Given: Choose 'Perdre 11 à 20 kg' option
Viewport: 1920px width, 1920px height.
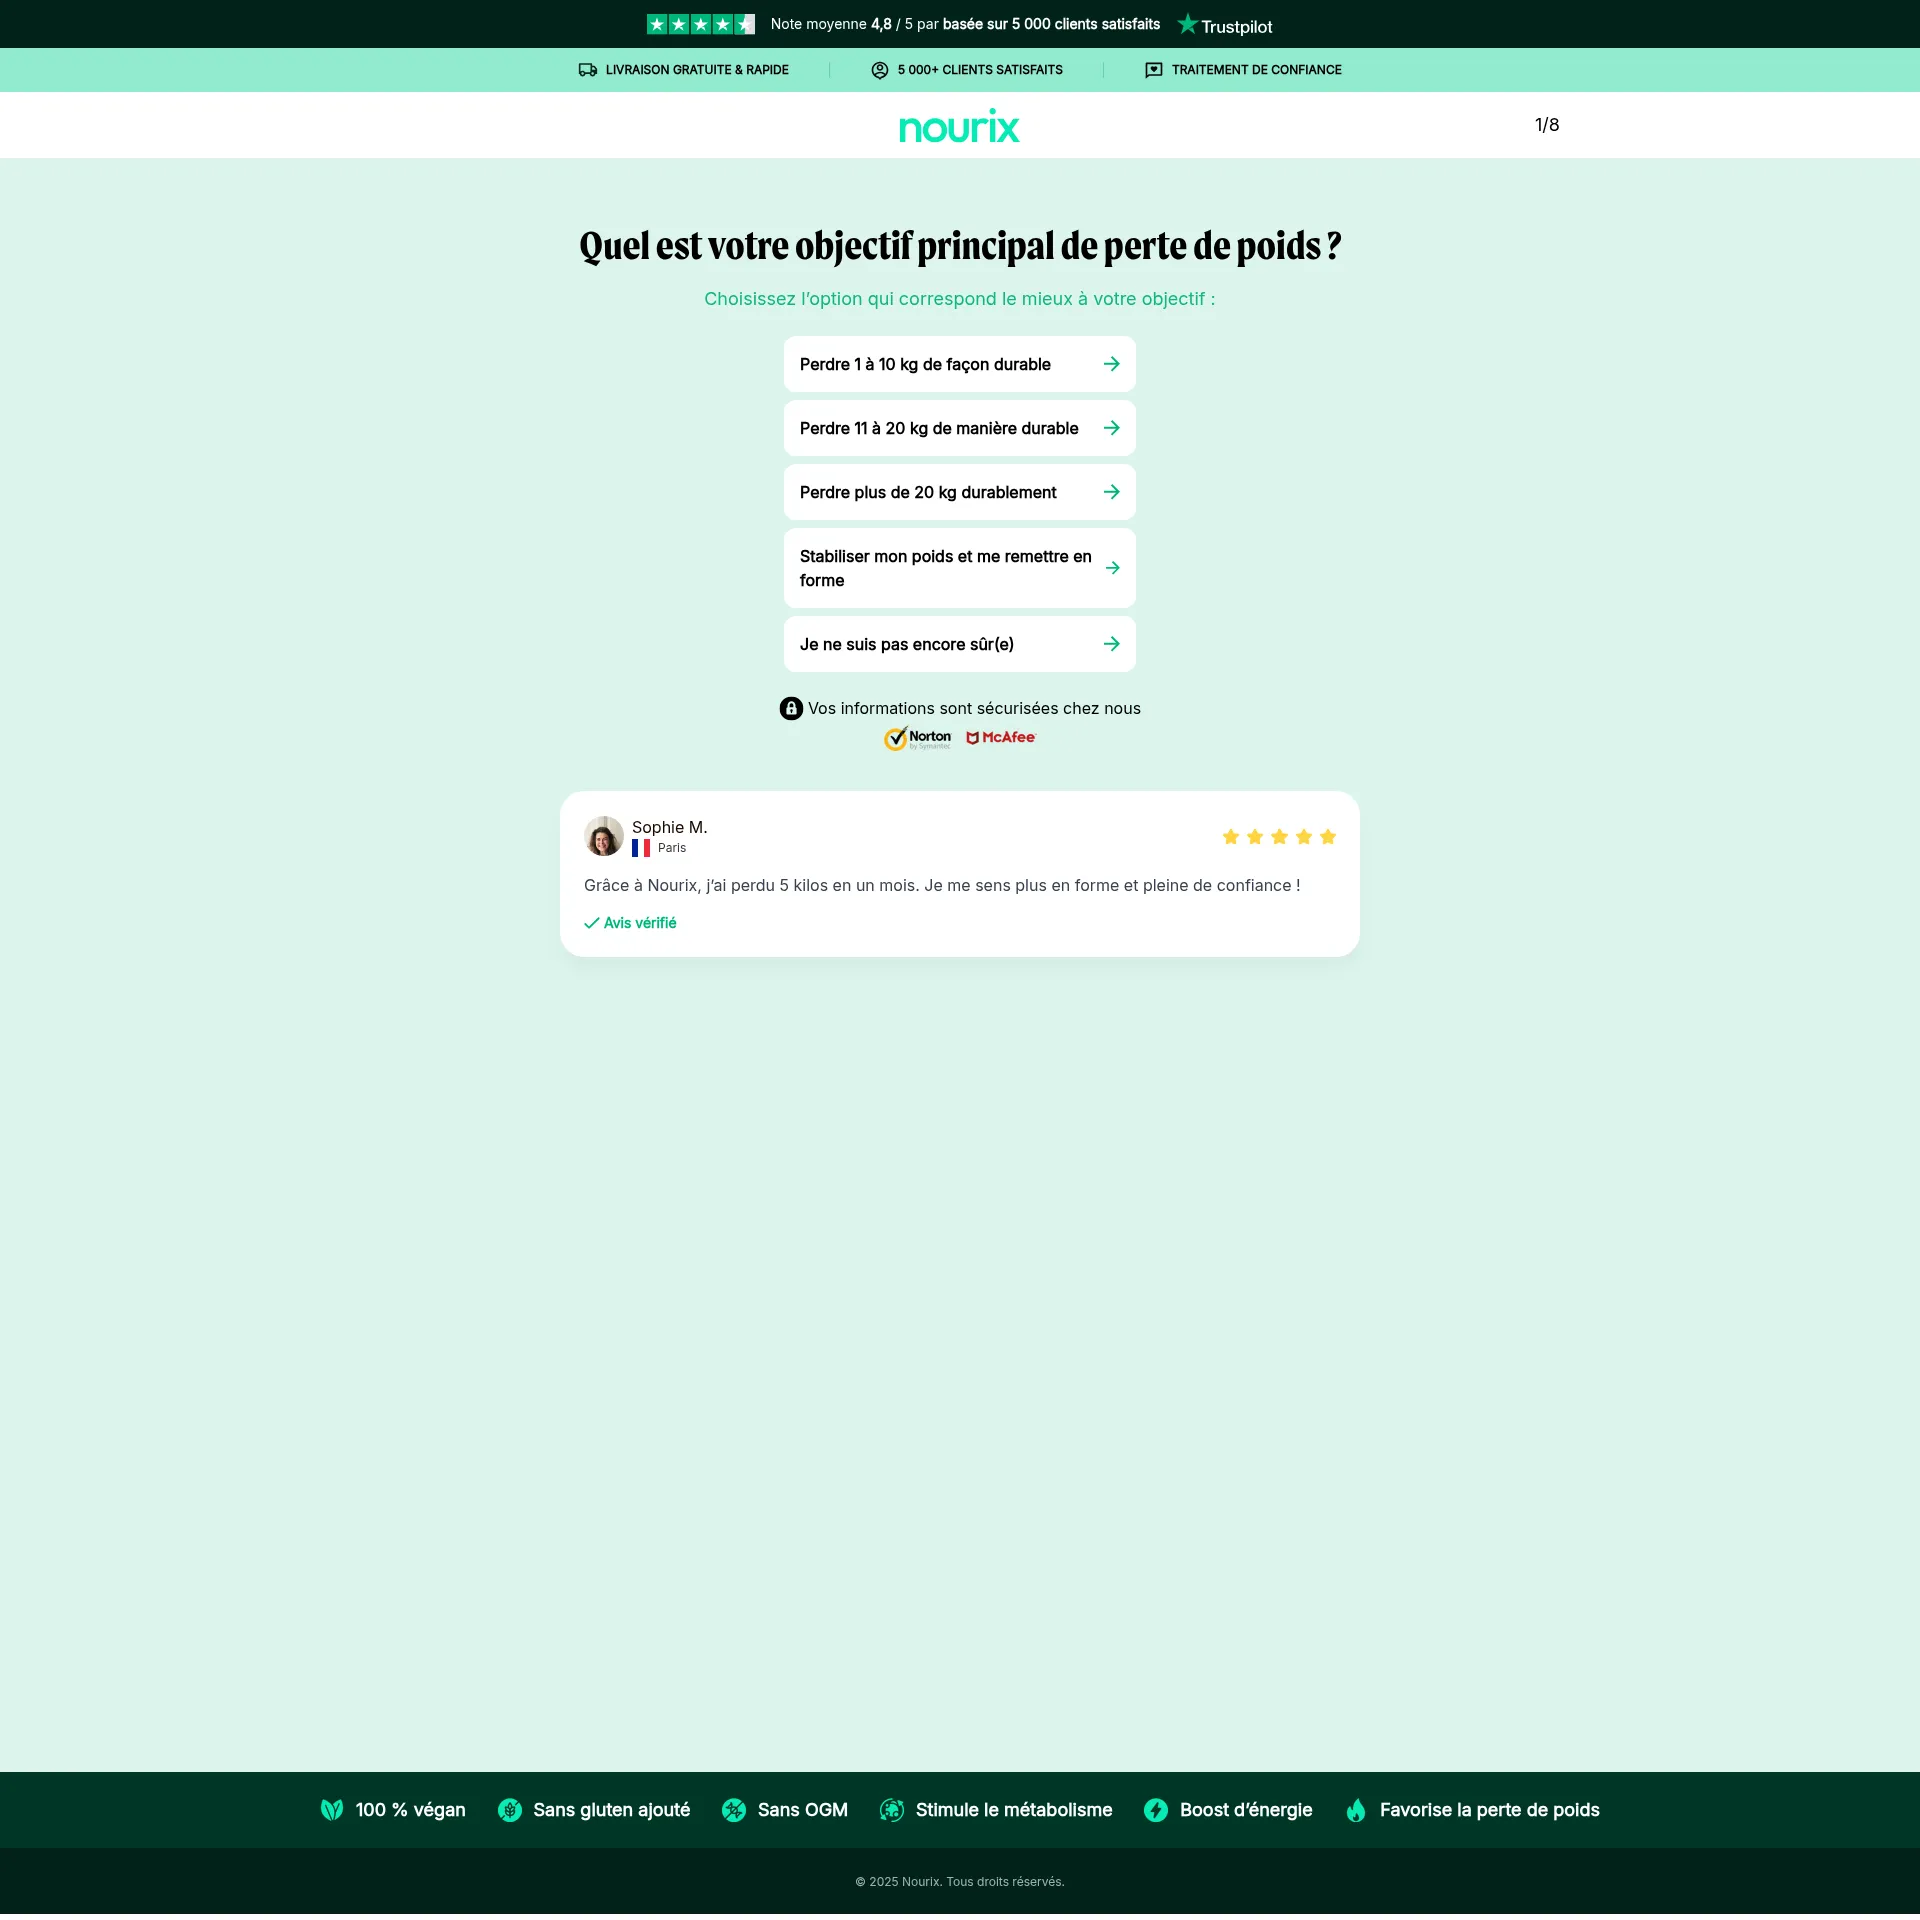Looking at the screenshot, I should pos(959,429).
